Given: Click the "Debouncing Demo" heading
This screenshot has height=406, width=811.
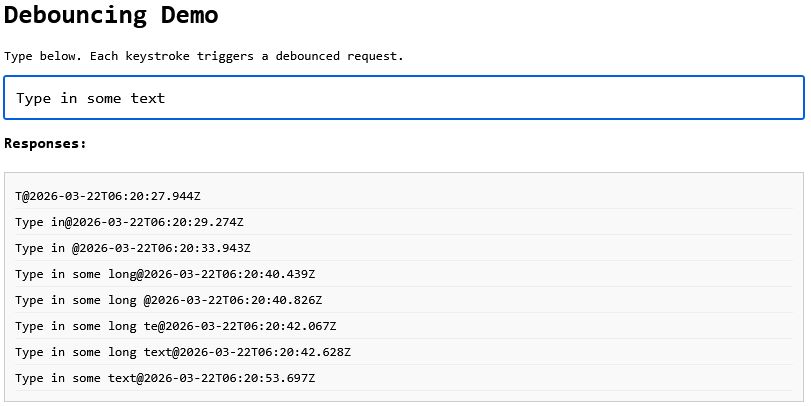Looking at the screenshot, I should click(x=111, y=16).
